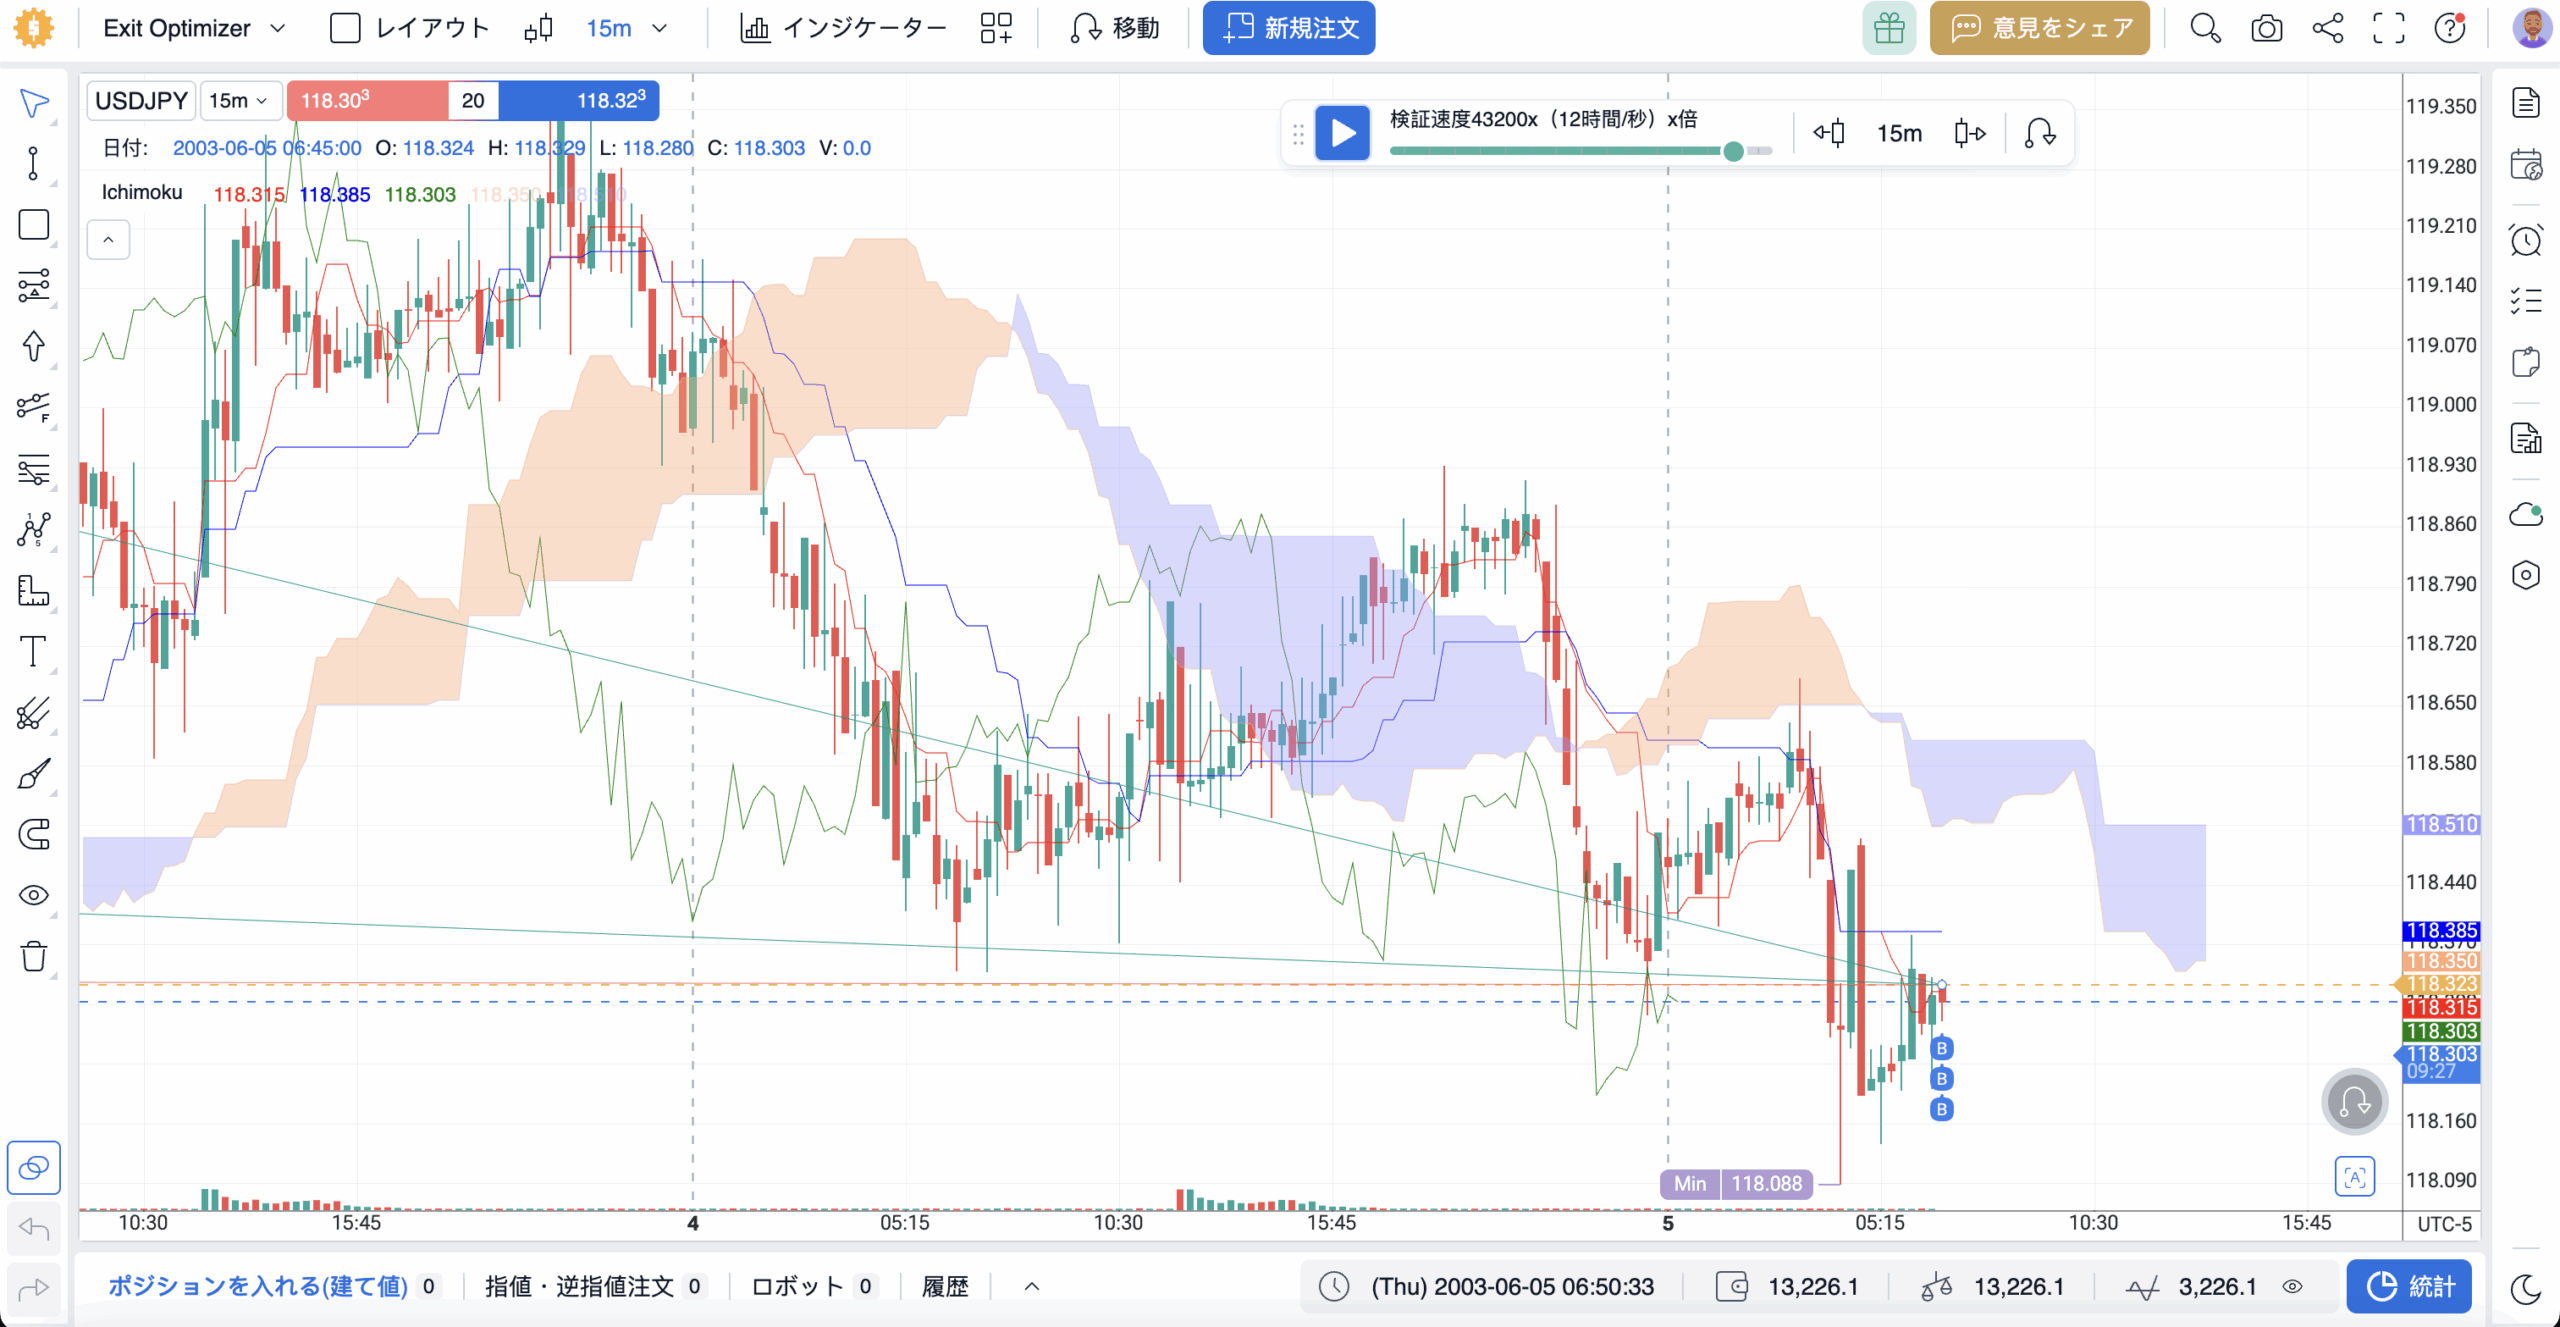Open the limit and stop orders tab

595,1286
